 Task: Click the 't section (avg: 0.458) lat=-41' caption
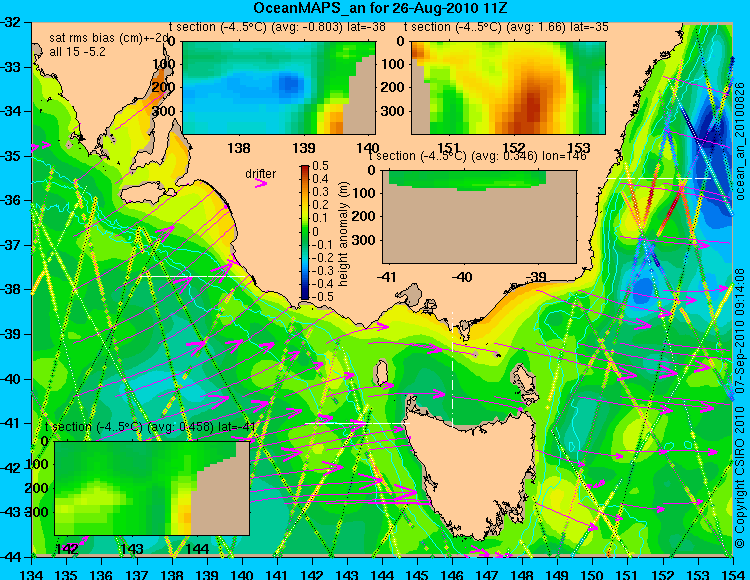[x=150, y=427]
